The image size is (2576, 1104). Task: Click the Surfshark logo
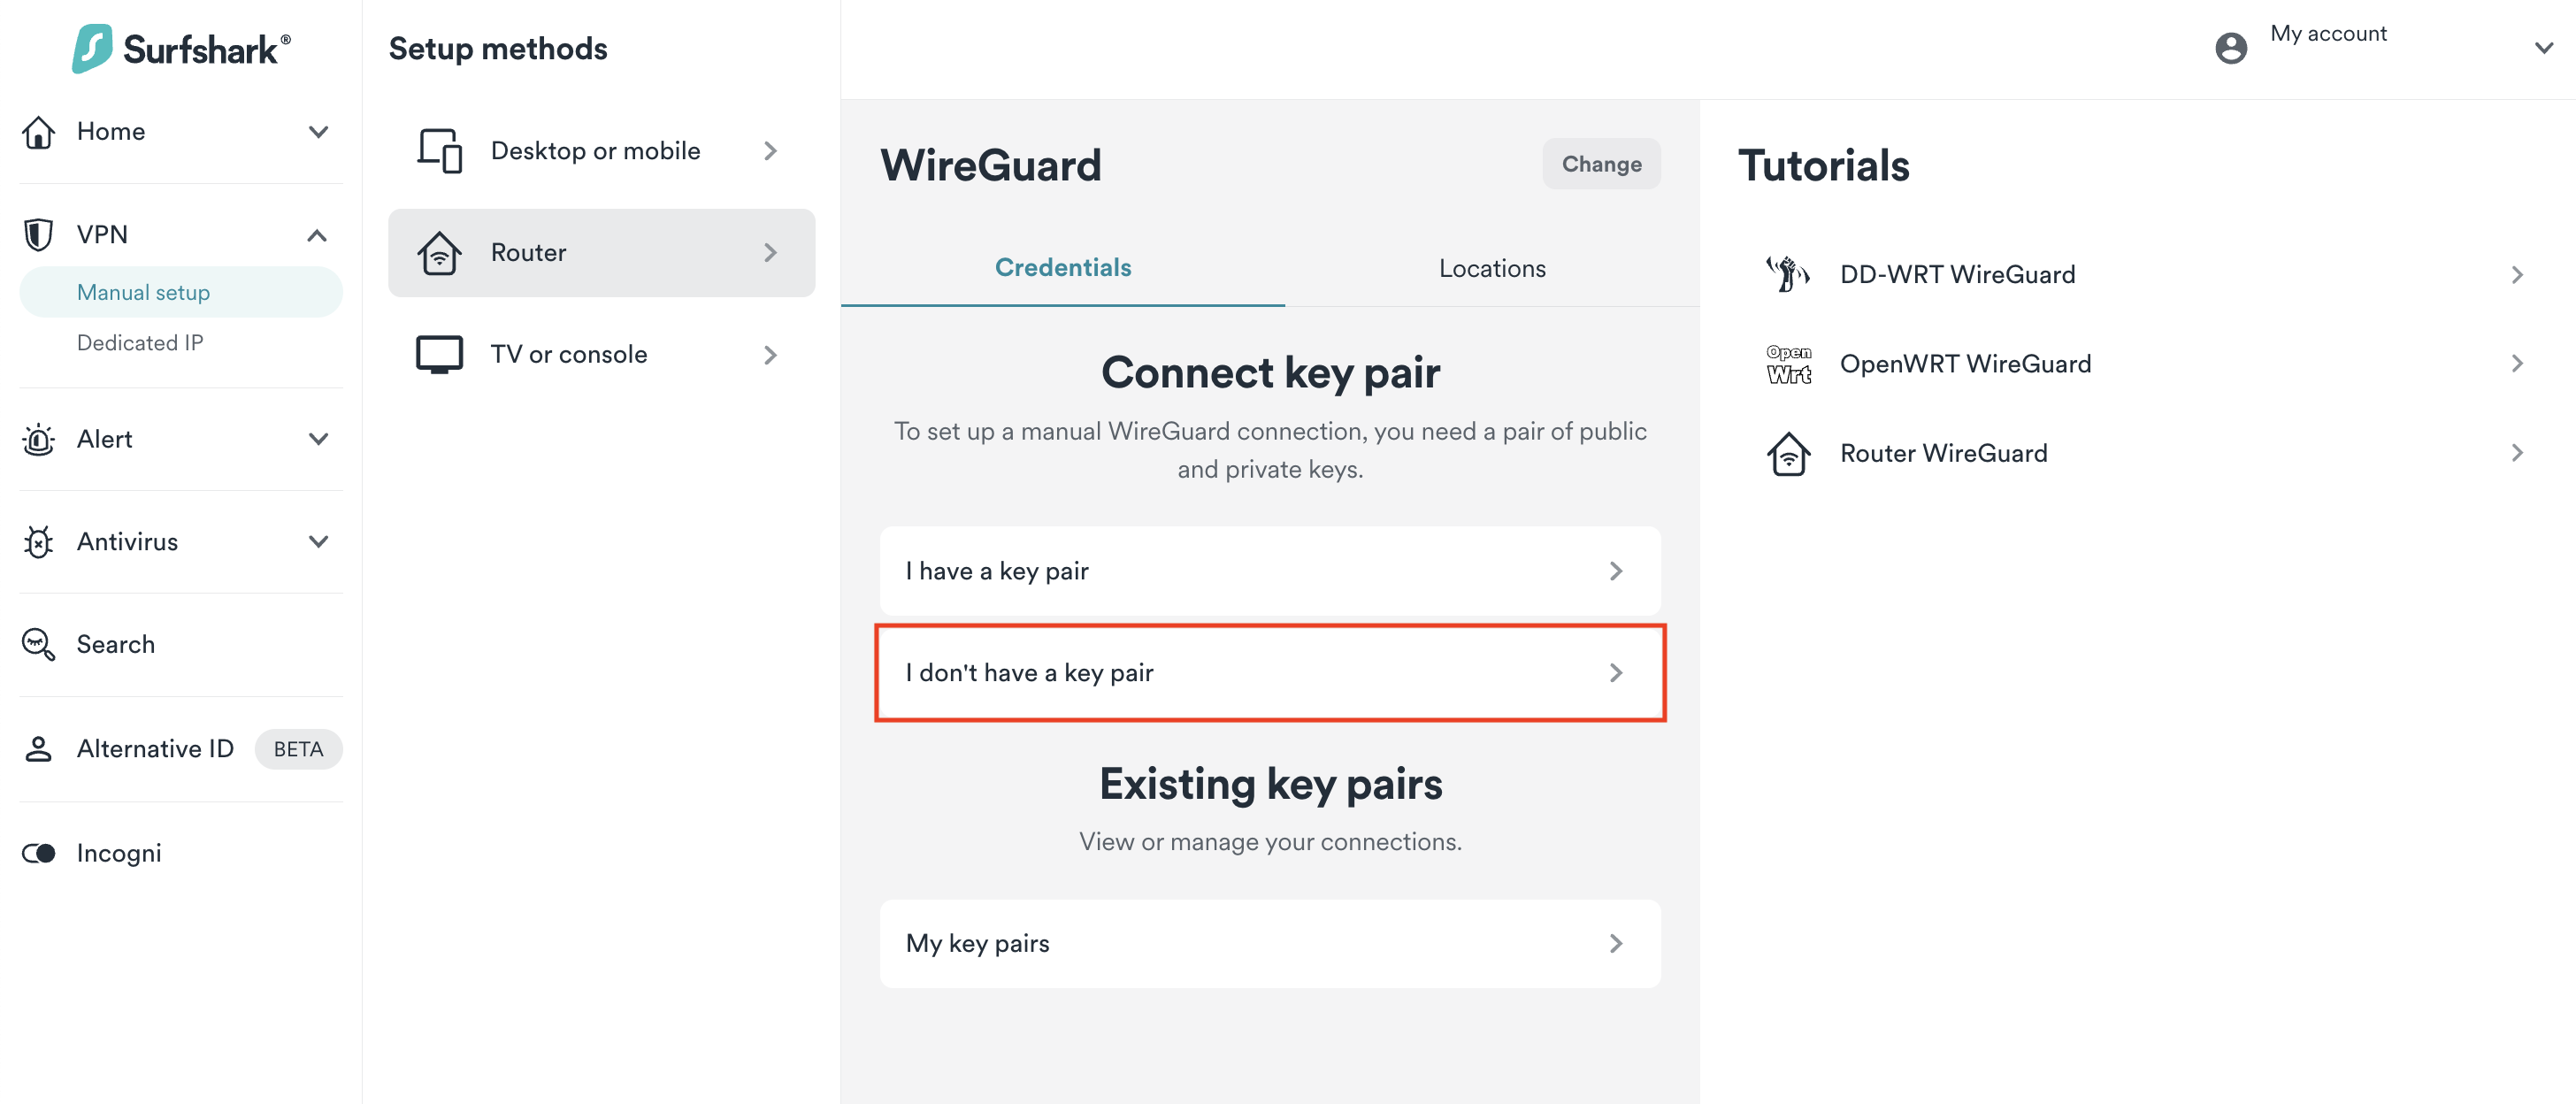[x=181, y=48]
